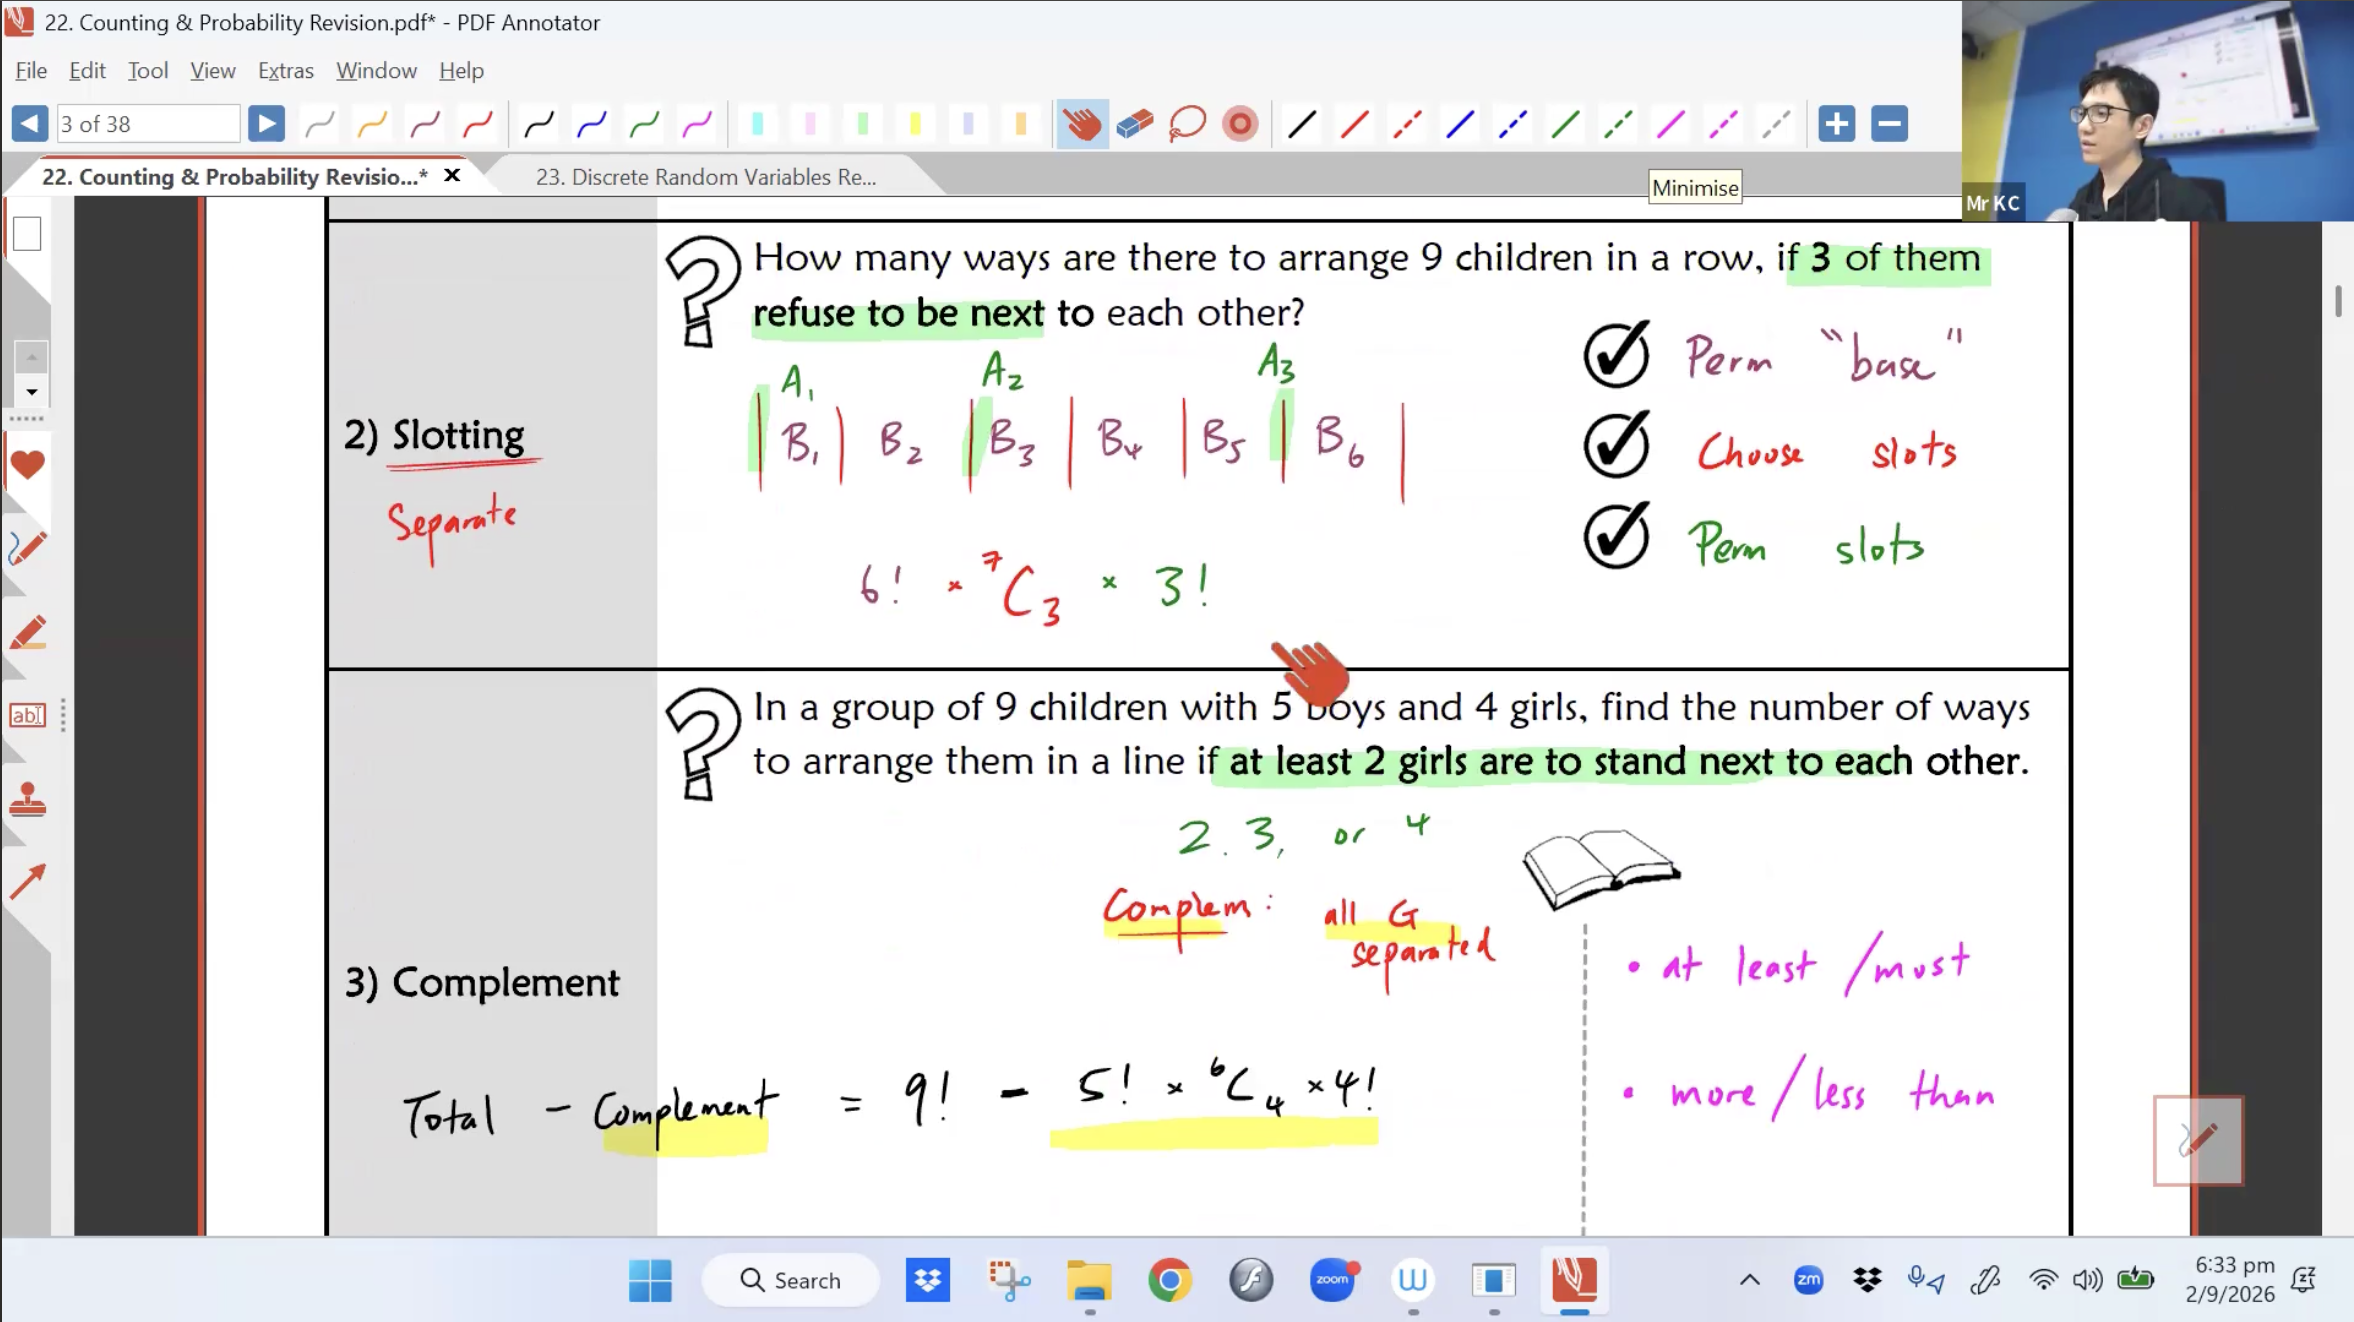Open Google Chrome from the taskbar
The height and width of the screenshot is (1322, 2354).
(x=1170, y=1280)
